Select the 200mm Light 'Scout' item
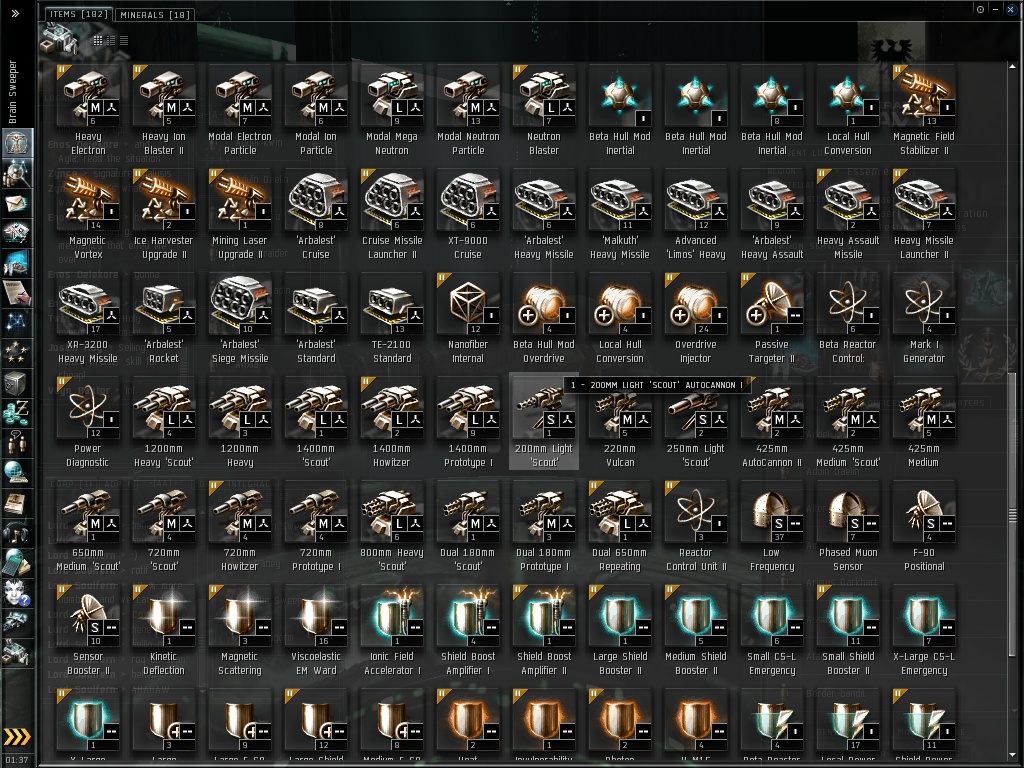This screenshot has height=768, width=1024. pyautogui.click(x=543, y=423)
